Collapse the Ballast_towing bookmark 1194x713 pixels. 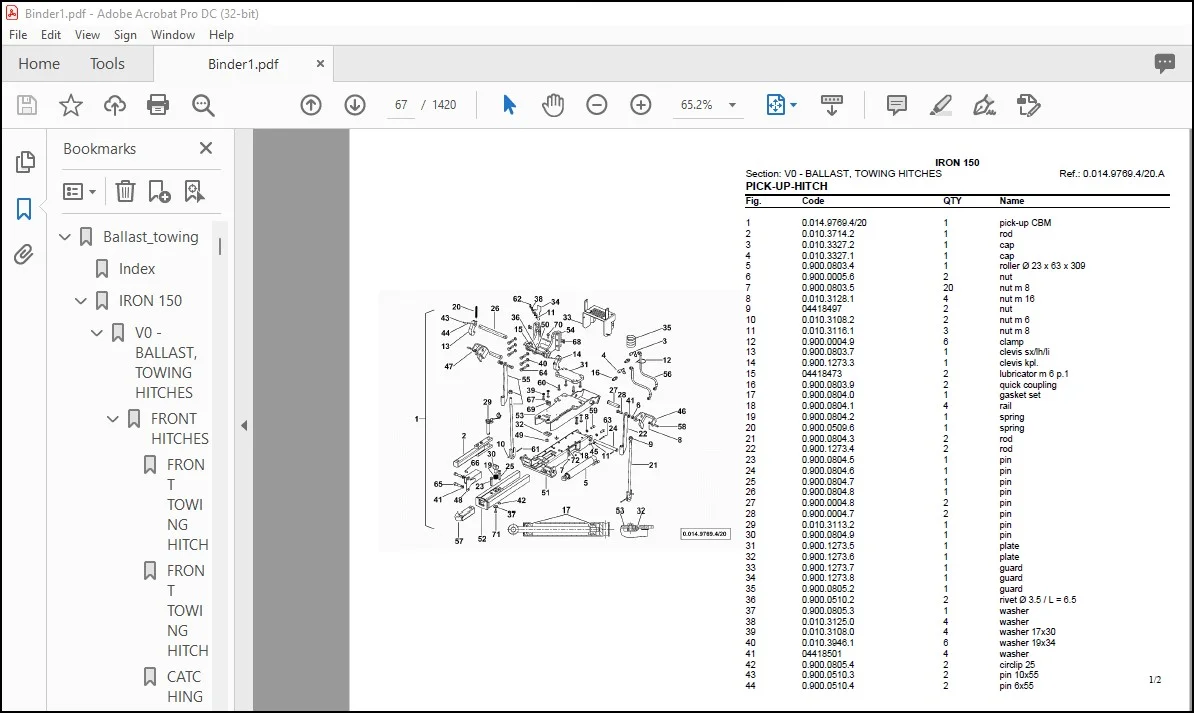(65, 237)
